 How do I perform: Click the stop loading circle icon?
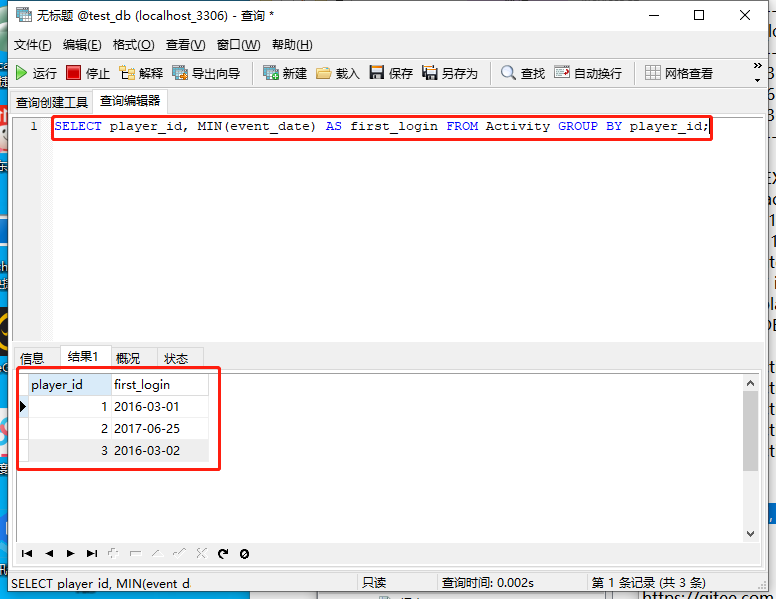(x=244, y=553)
